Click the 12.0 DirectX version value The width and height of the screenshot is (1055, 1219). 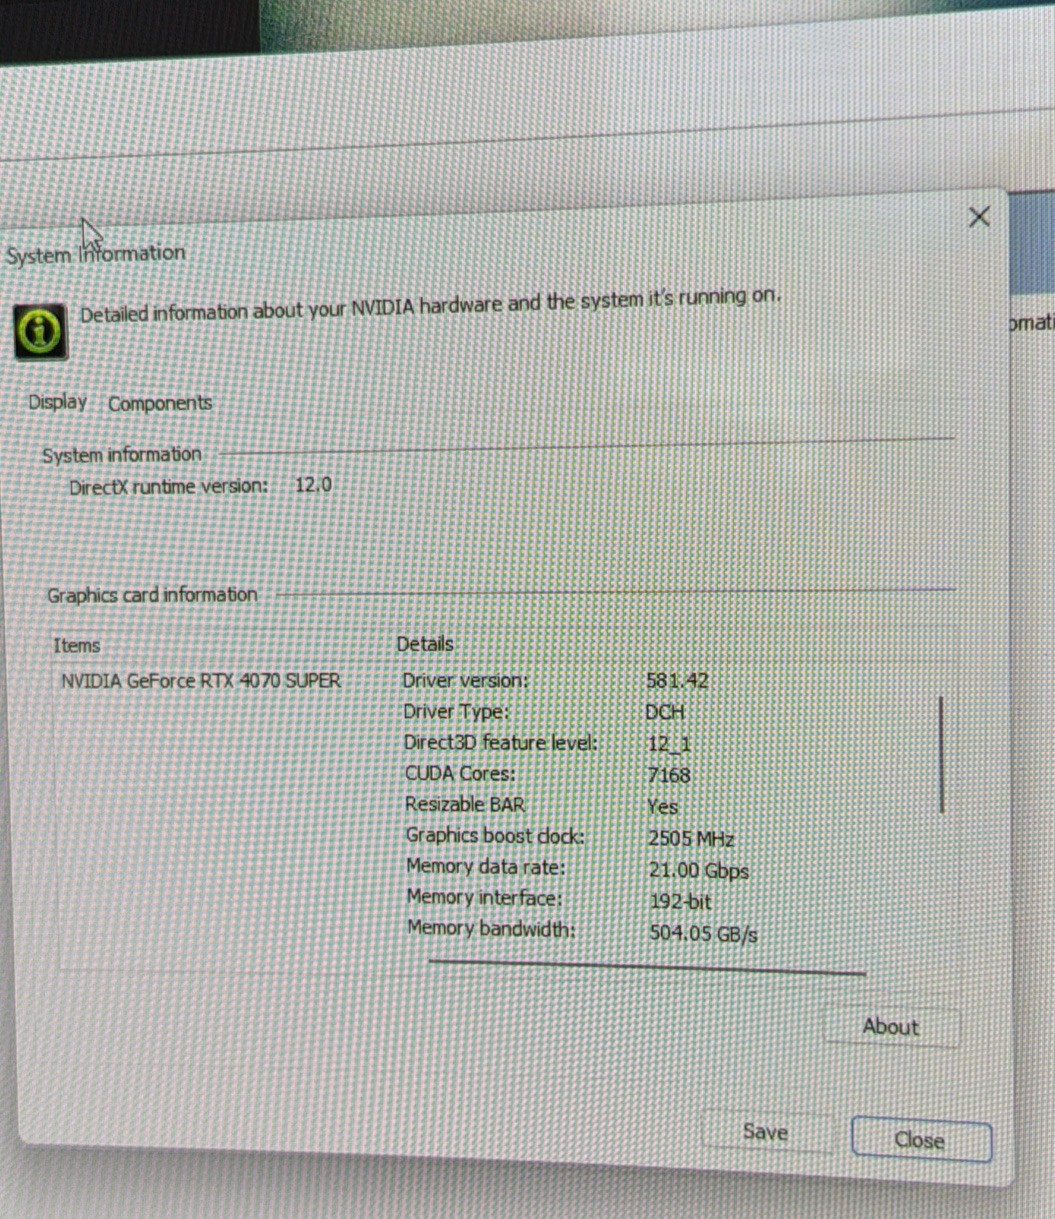313,485
